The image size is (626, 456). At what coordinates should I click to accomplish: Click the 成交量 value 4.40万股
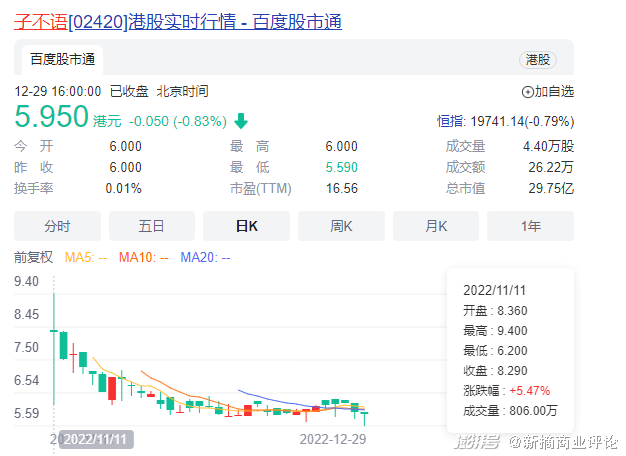(548, 146)
